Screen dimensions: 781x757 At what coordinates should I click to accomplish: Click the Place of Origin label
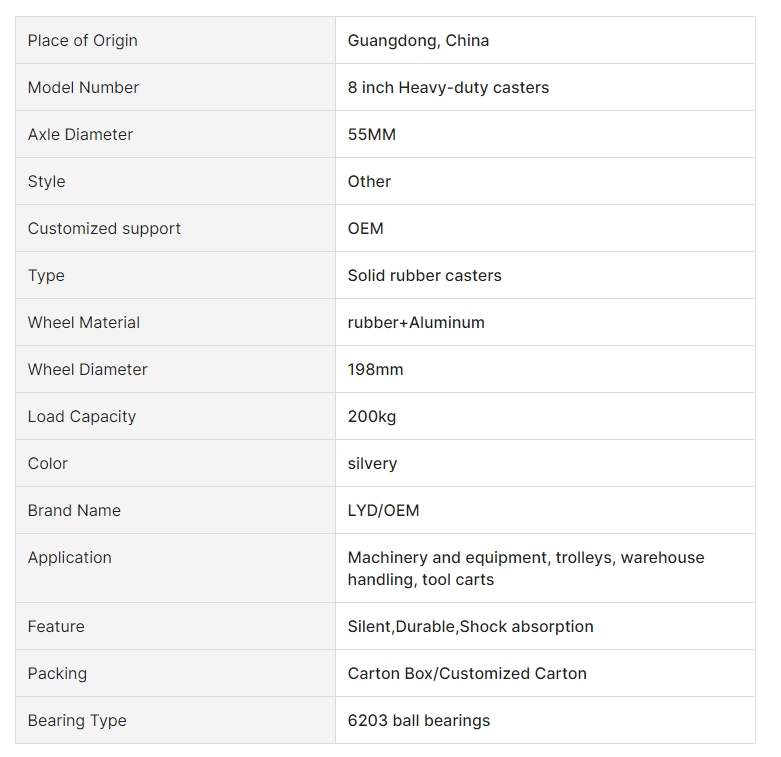pyautogui.click(x=83, y=40)
